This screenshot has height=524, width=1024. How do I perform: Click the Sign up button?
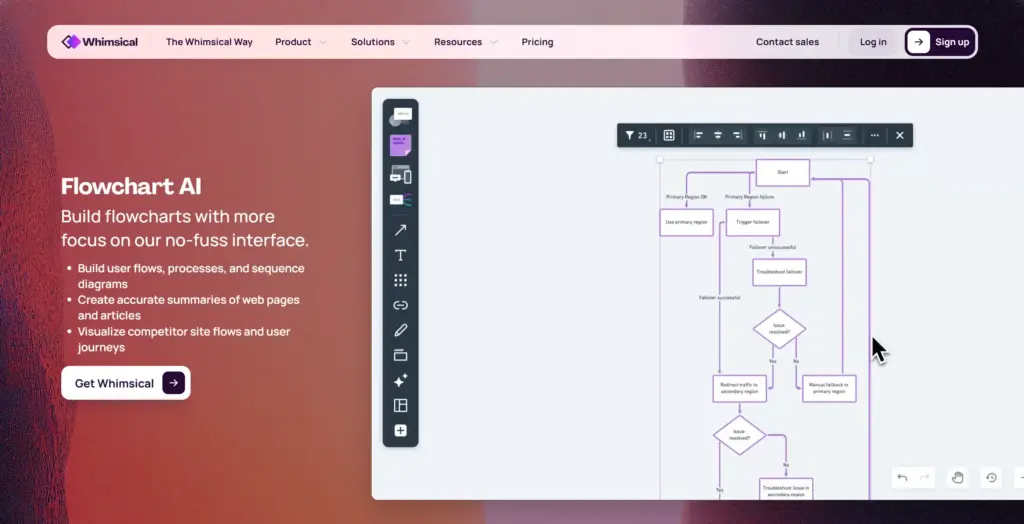point(940,42)
